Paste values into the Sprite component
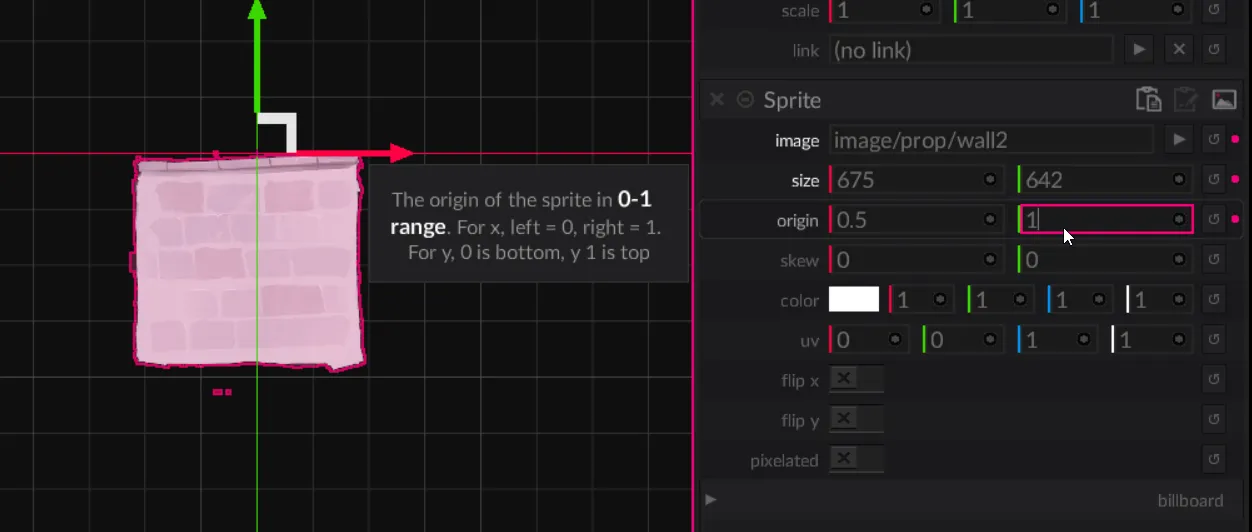 (1185, 99)
